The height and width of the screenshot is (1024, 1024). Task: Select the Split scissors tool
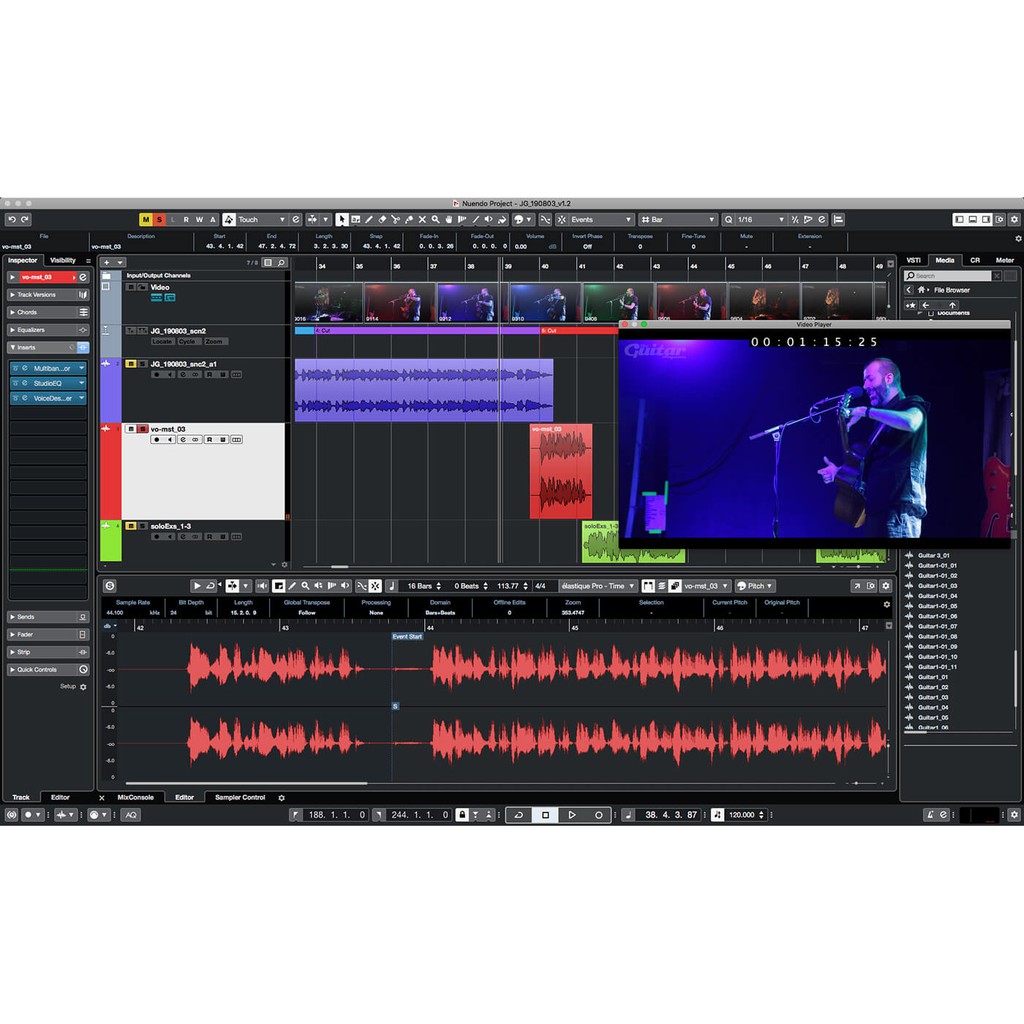pos(395,219)
